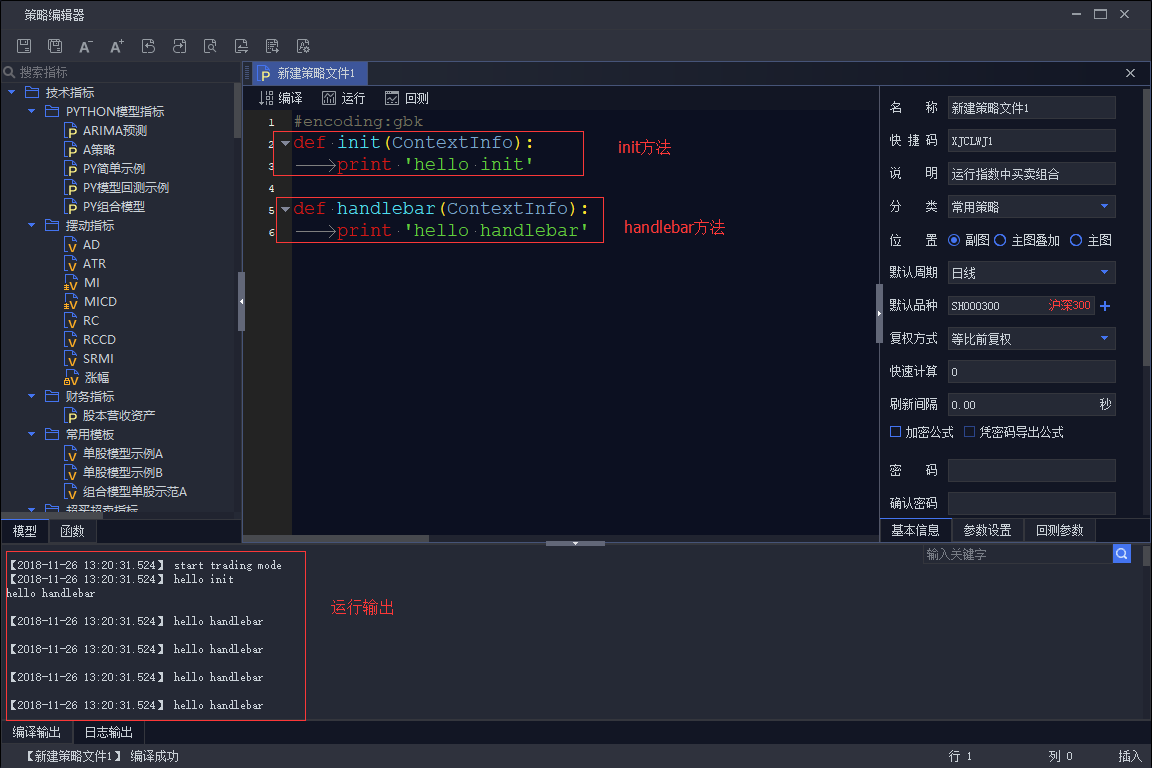Enable the 加密公式 checkbox
Screen dimensions: 1152x768
click(x=896, y=432)
